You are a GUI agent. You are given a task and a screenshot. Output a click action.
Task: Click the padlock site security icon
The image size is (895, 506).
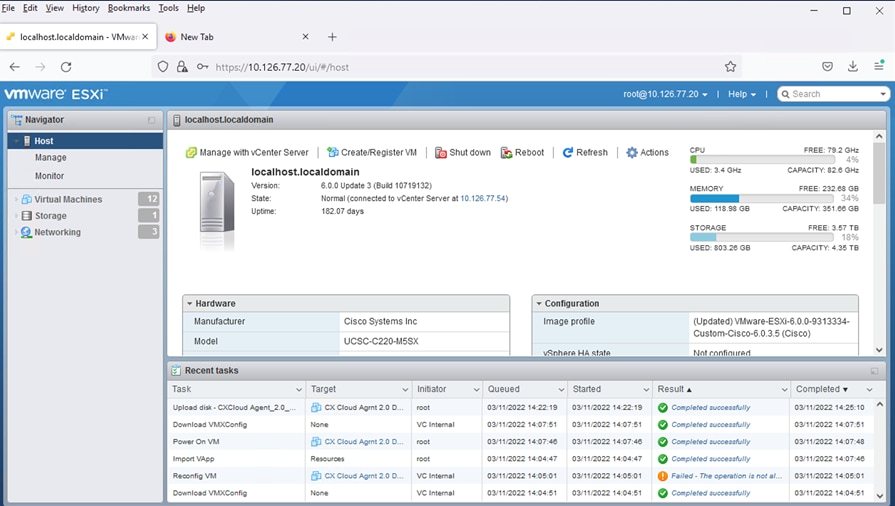coord(182,67)
